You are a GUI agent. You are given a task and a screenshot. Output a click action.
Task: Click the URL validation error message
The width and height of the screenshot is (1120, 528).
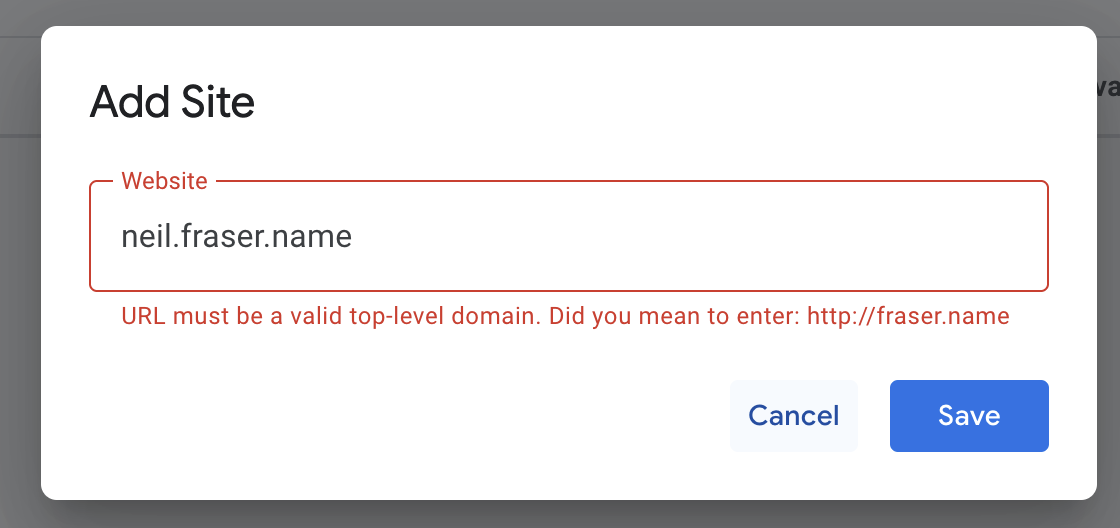tap(565, 316)
